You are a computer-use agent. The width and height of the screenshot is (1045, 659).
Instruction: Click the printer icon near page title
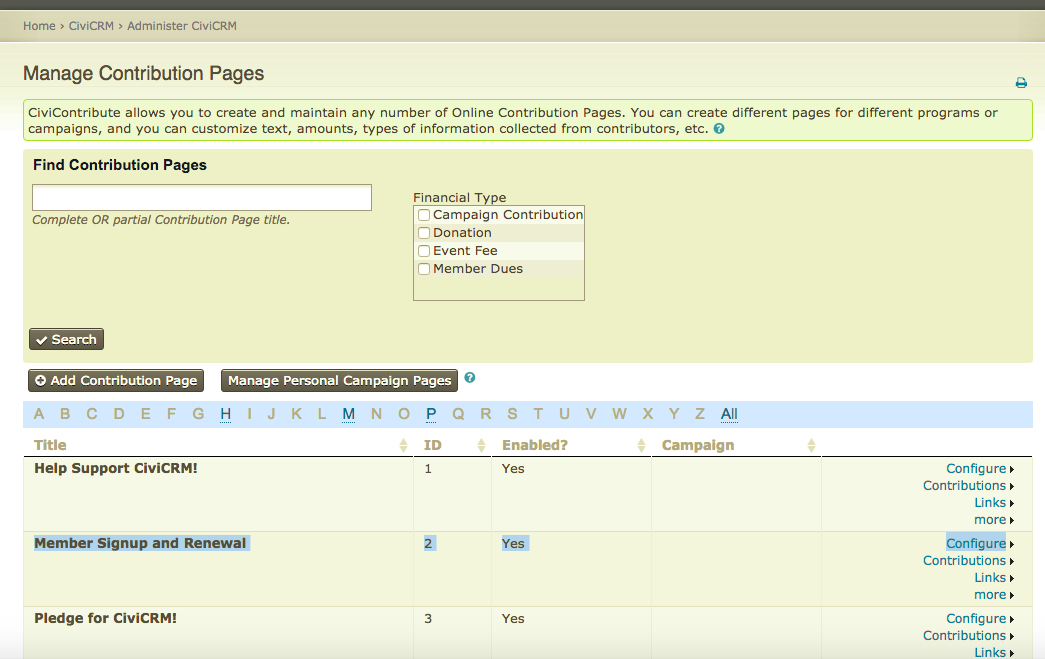tap(1021, 83)
